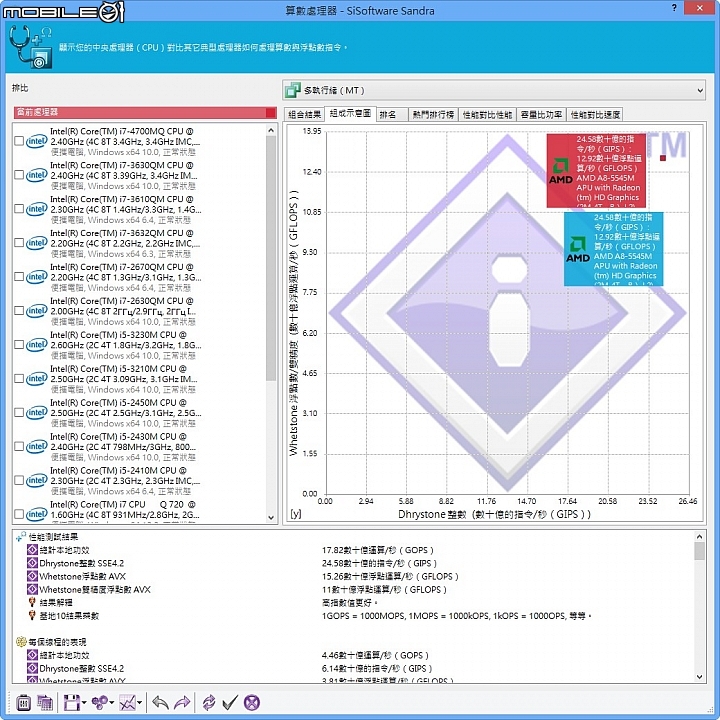The height and width of the screenshot is (720, 720).
Task: Click the refresh results icon
Action: point(209,703)
